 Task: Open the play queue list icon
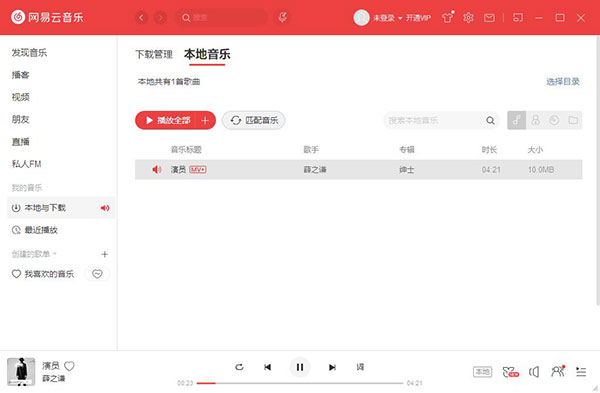581,372
